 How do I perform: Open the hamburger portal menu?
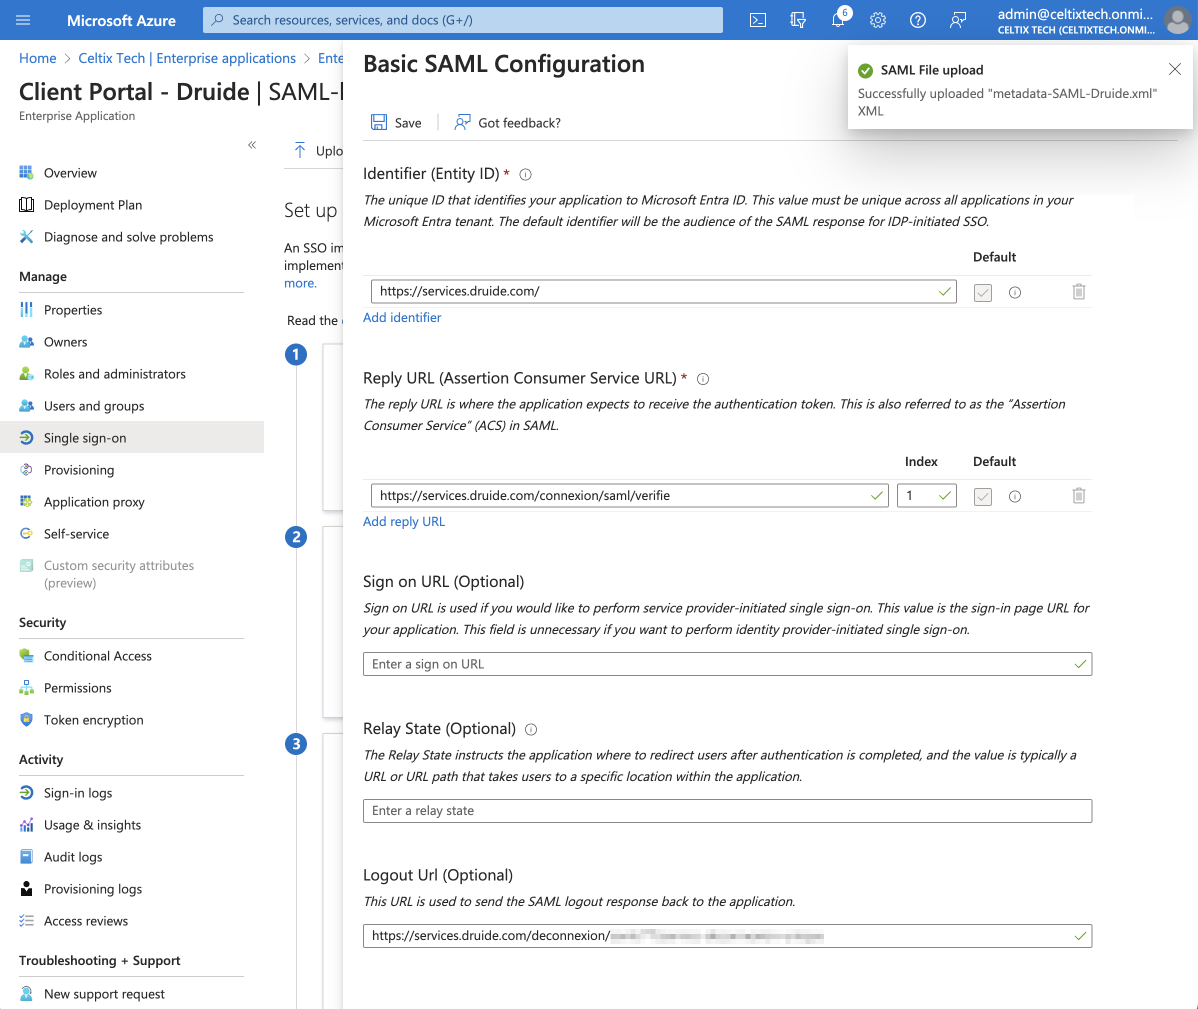point(24,20)
